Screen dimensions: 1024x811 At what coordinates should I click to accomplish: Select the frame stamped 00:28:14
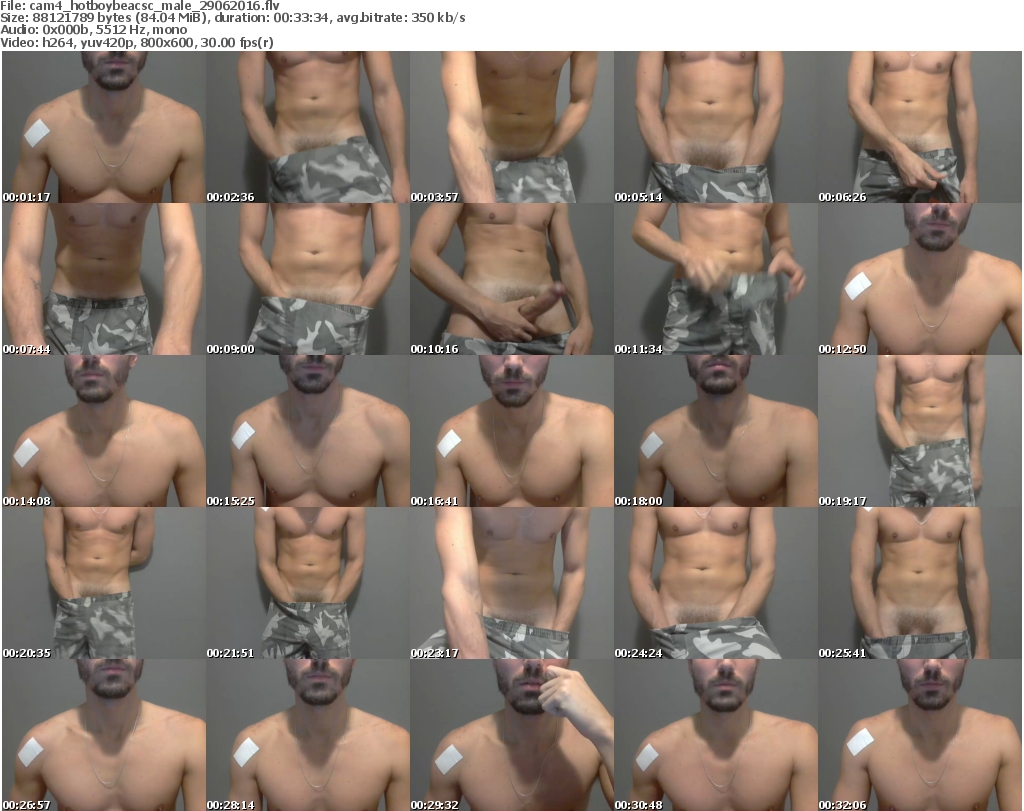(308, 735)
